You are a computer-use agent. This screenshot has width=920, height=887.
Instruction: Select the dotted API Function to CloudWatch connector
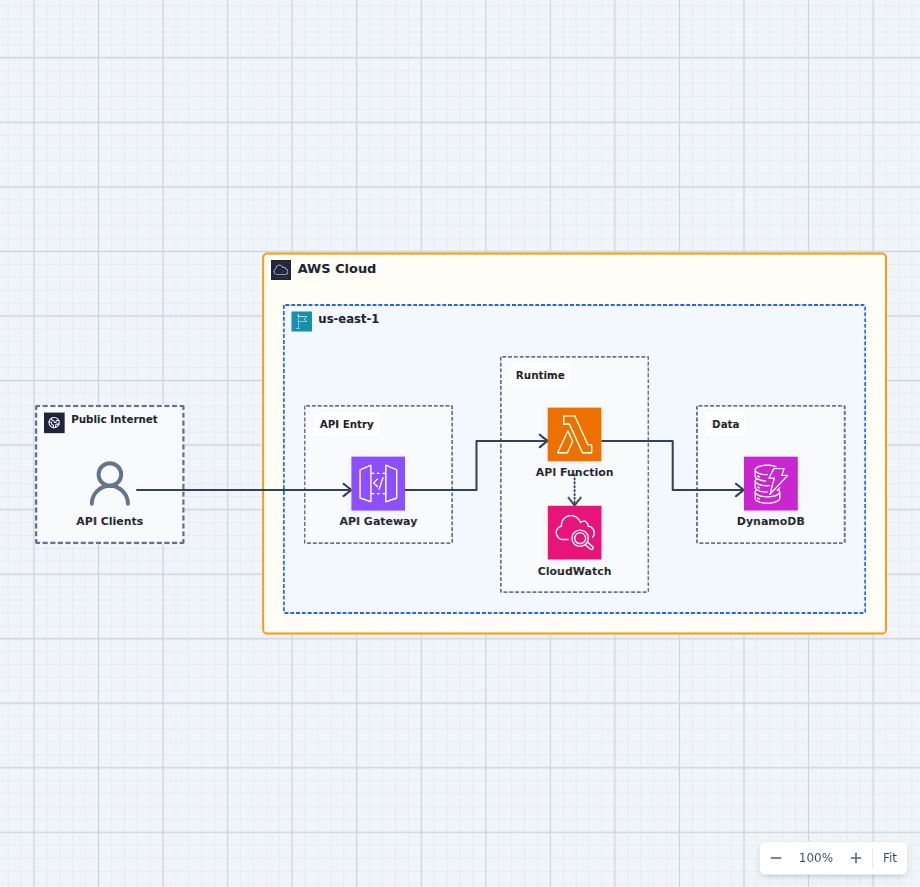[x=574, y=492]
